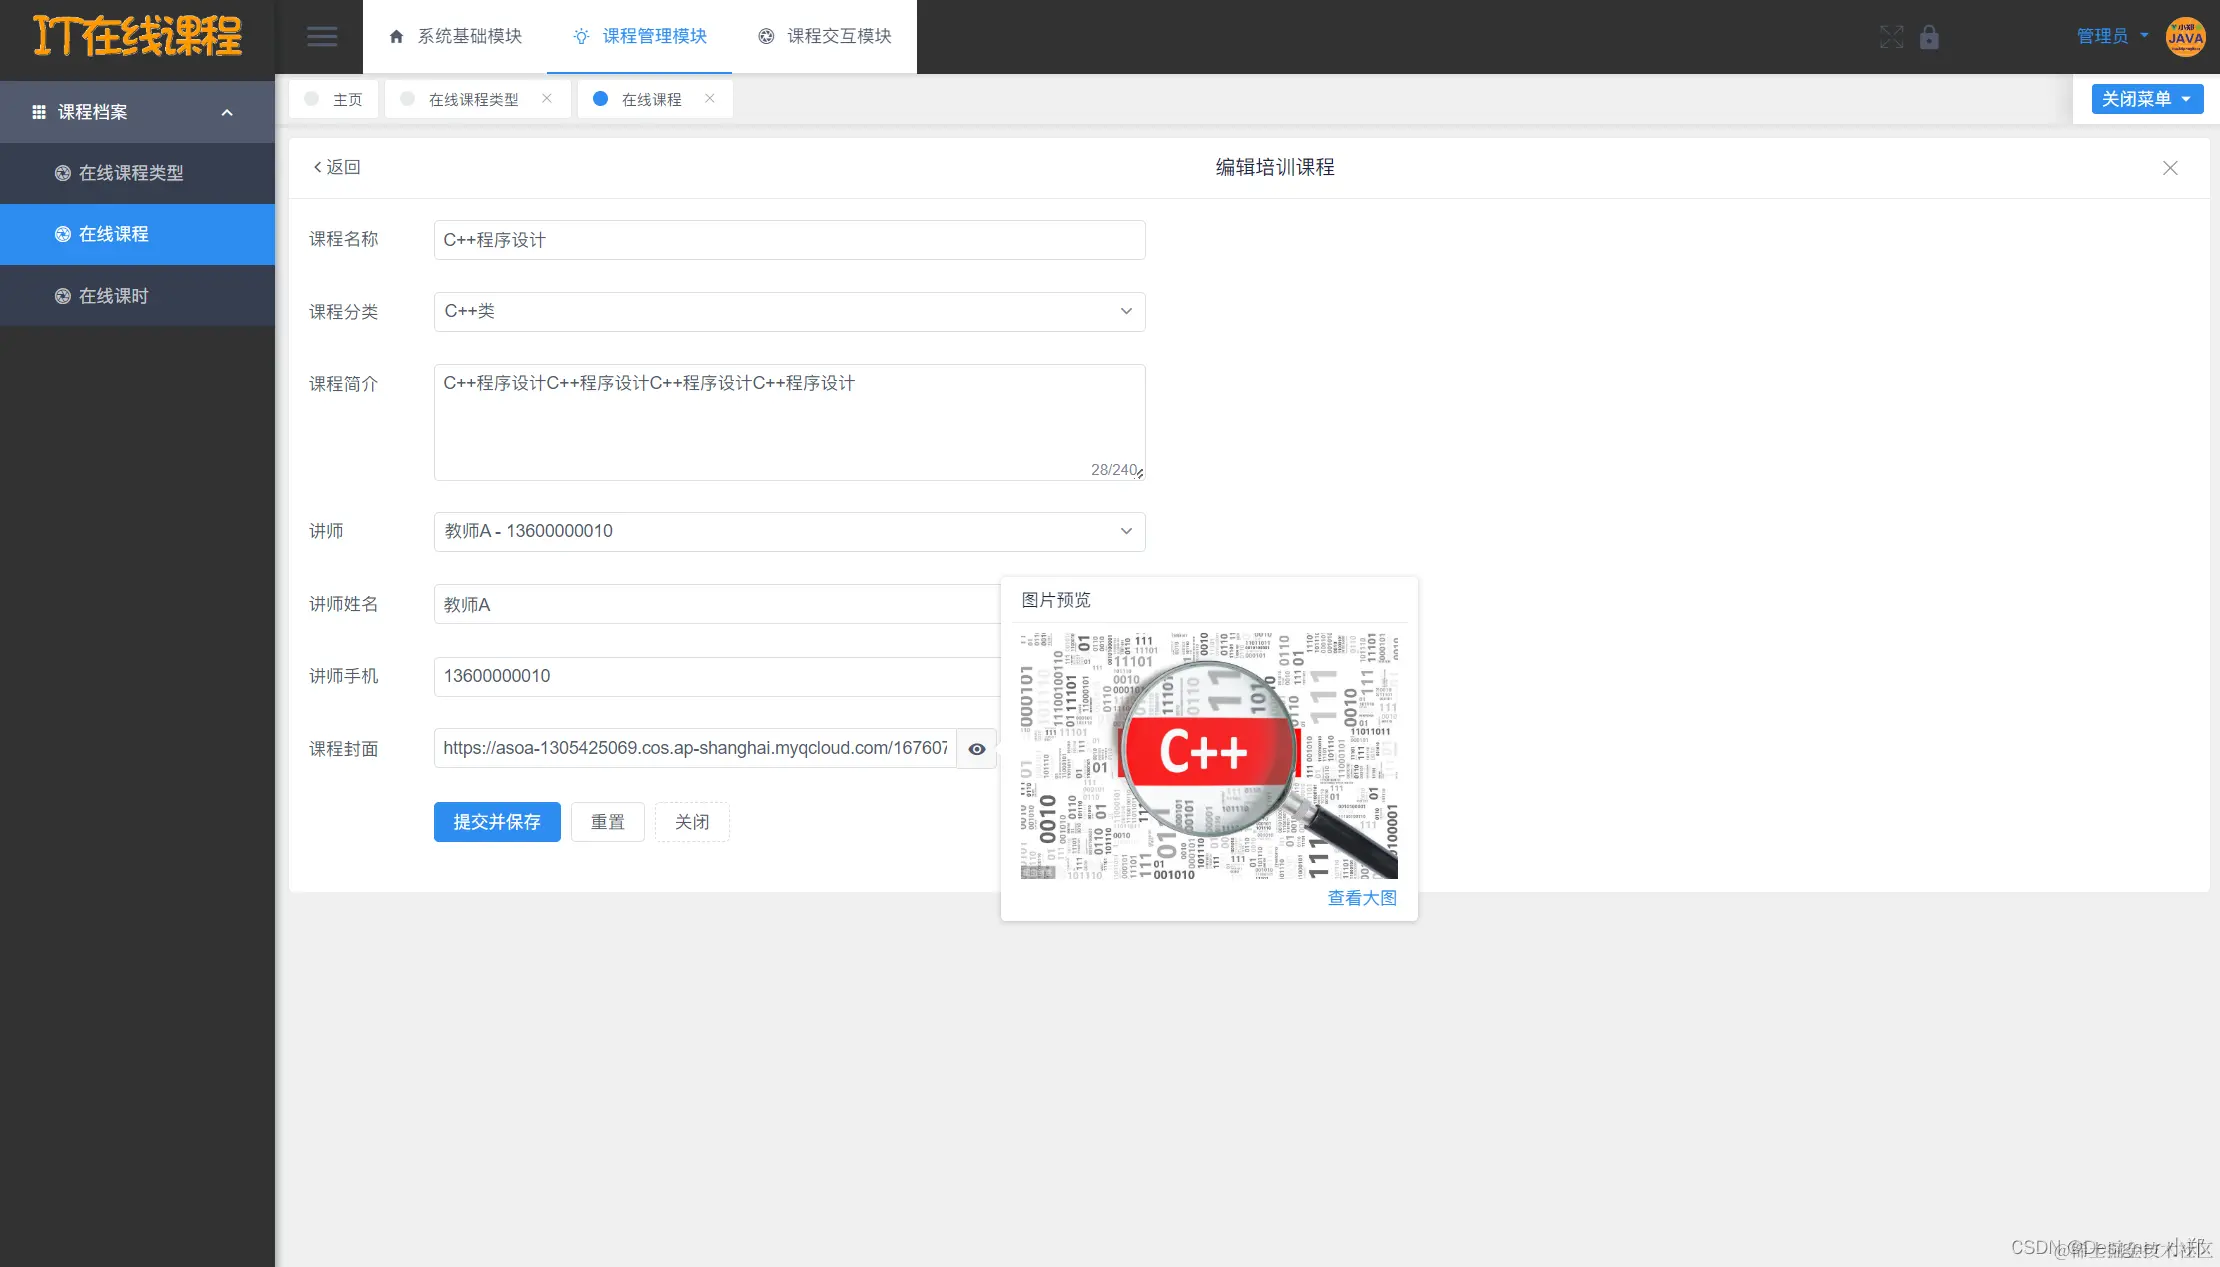Click the lightbulb icon on 课程管理模块 tab

(x=581, y=36)
